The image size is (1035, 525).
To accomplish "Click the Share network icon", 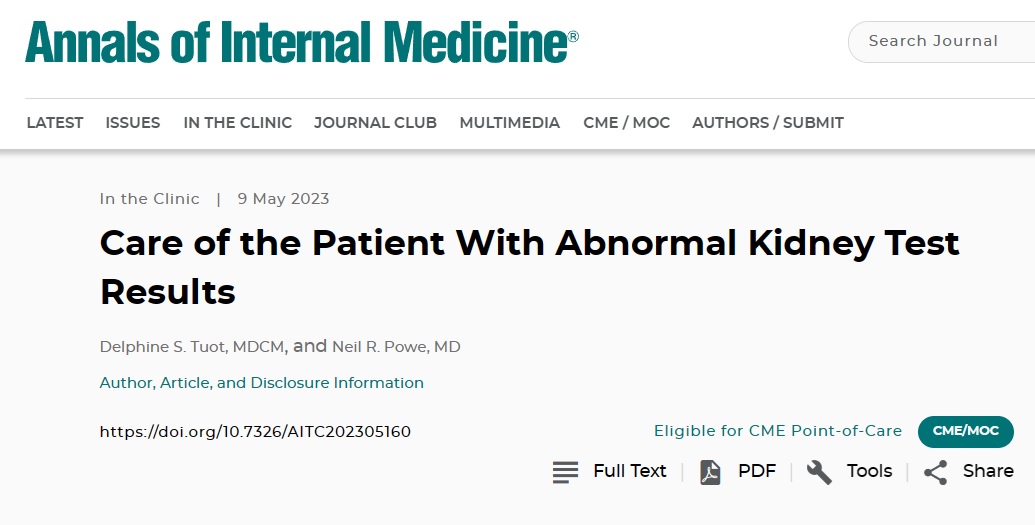I will click(x=935, y=472).
